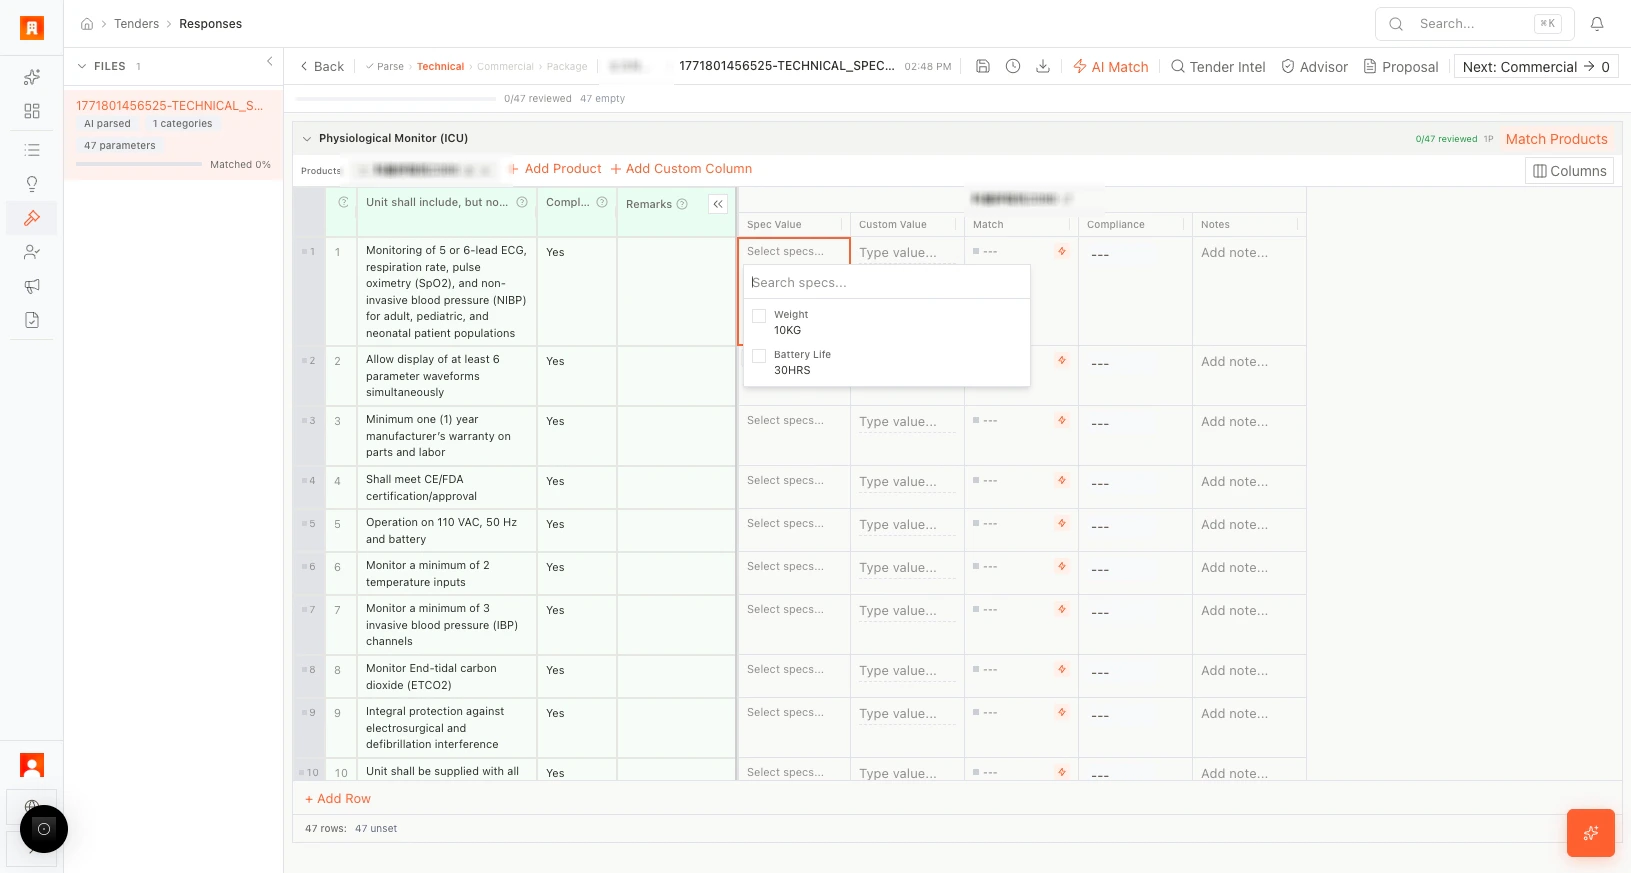Click the black circular record button
The height and width of the screenshot is (873, 1631).
(44, 829)
